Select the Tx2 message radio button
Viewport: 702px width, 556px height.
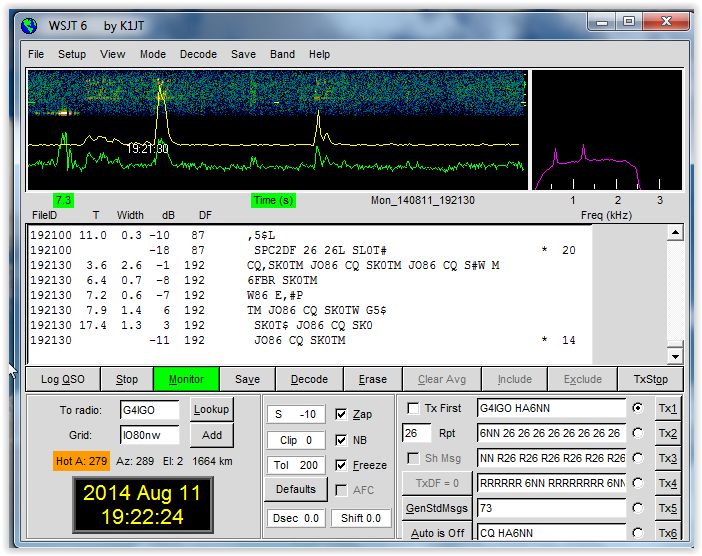pos(638,433)
